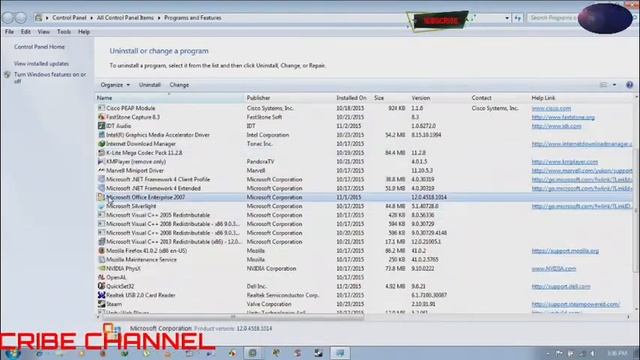
Task: Select Microsoft Visual C++ 2005 Redistributable
Action: pyautogui.click(x=363, y=215)
